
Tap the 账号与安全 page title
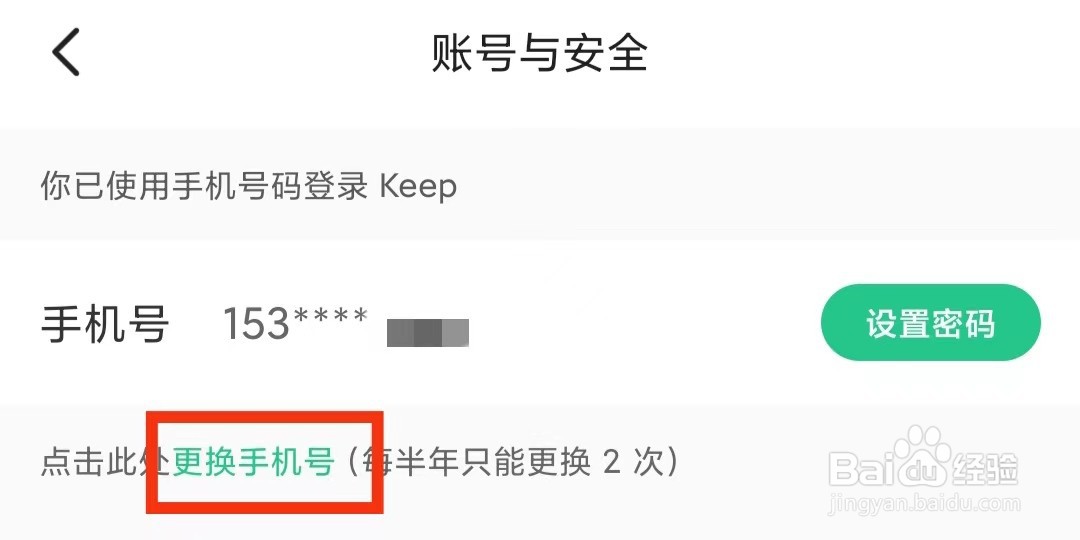(539, 53)
